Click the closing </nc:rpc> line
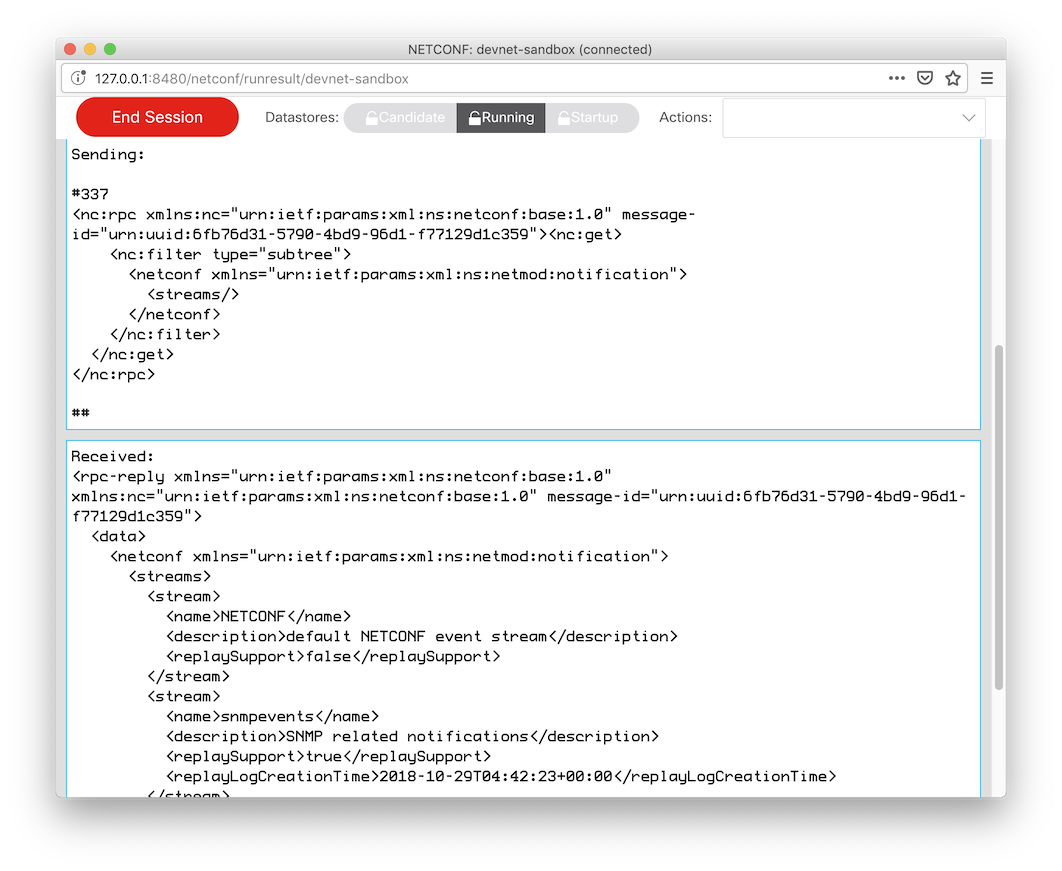 114,375
